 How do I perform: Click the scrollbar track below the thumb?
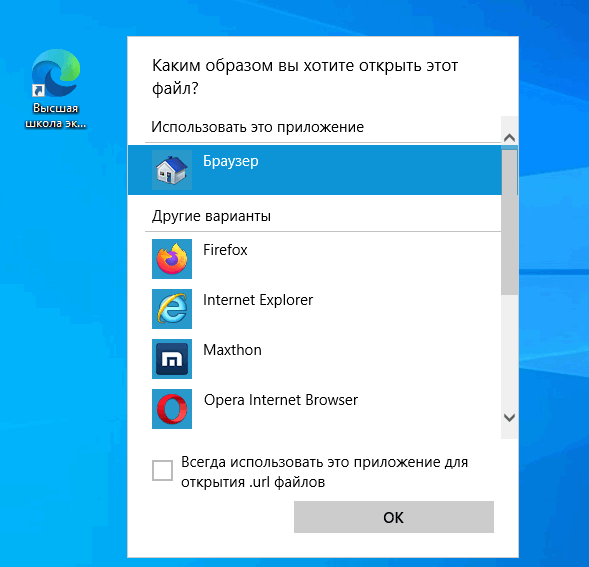[509, 351]
